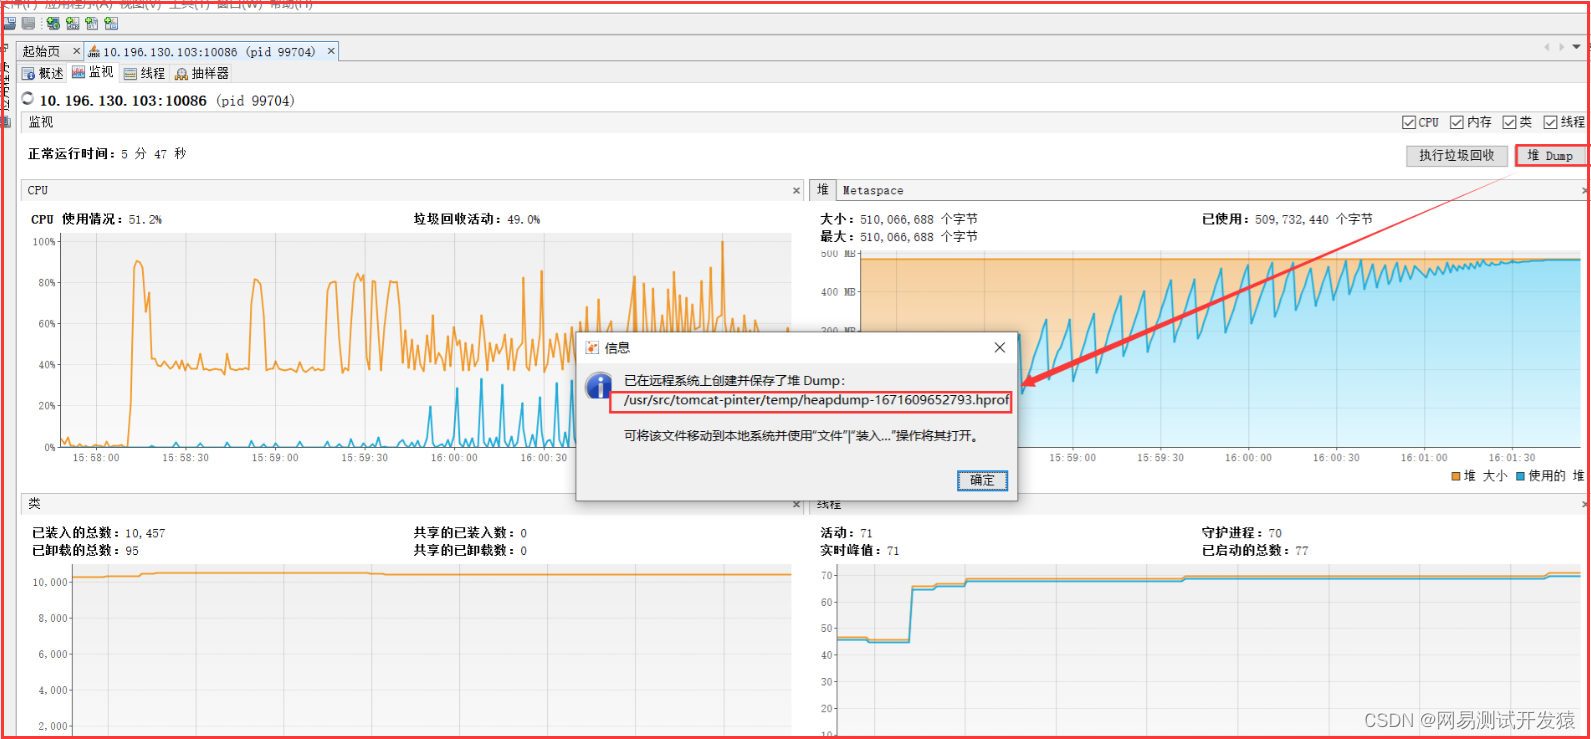Click the Add Remote Host toolbar icon
This screenshot has width=1591, height=739.
click(x=53, y=23)
